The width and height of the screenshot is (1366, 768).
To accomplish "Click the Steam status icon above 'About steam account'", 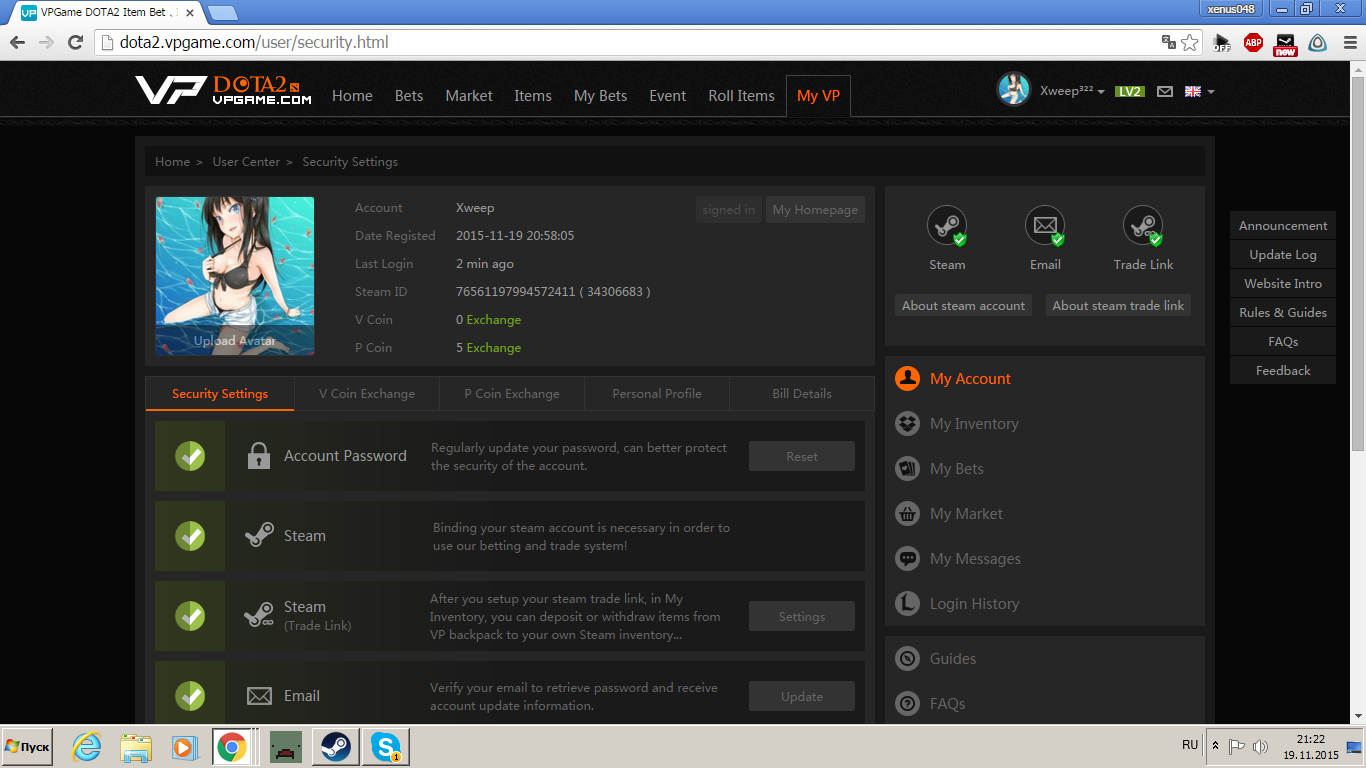I will tap(947, 226).
